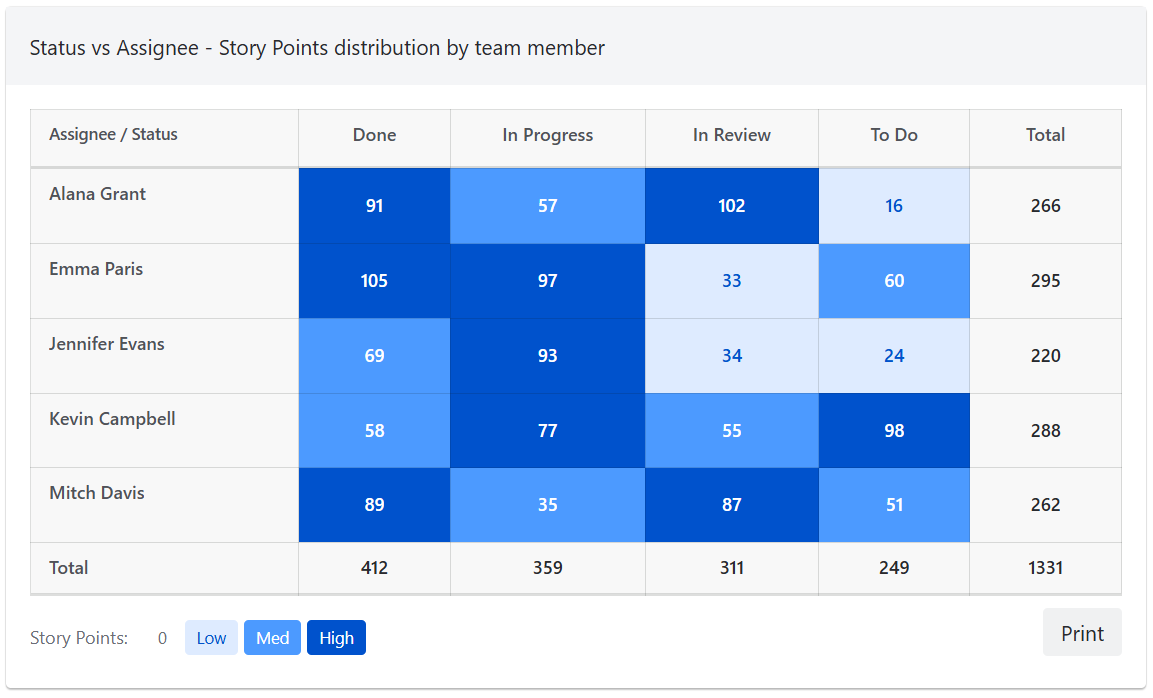1153x698 pixels.
Task: Click Mitch Davis's In Progress cell 35
Action: pos(547,505)
